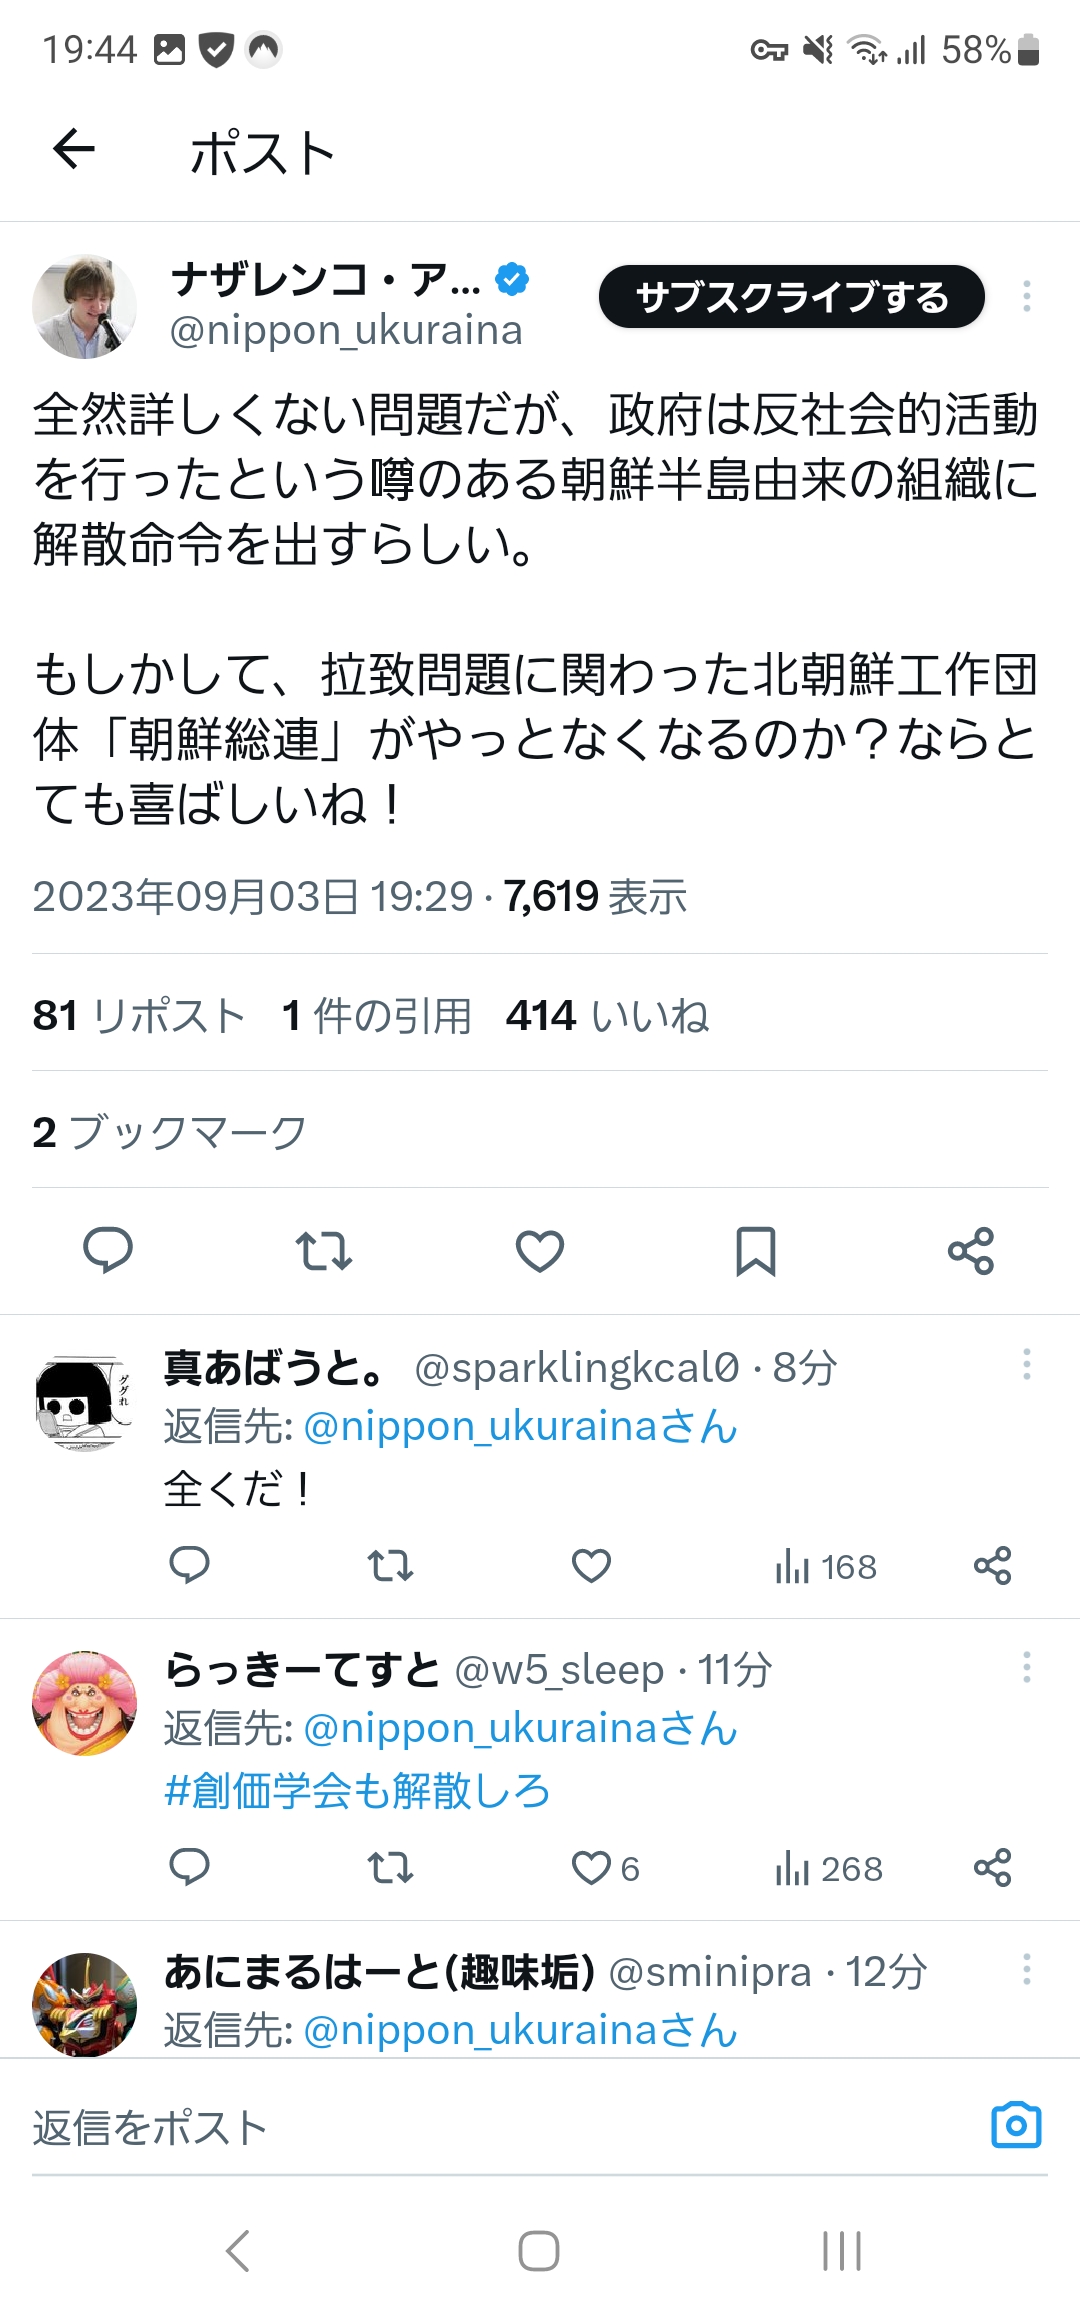View the 414 いいね likes list
1080x2316 pixels.
(607, 1016)
